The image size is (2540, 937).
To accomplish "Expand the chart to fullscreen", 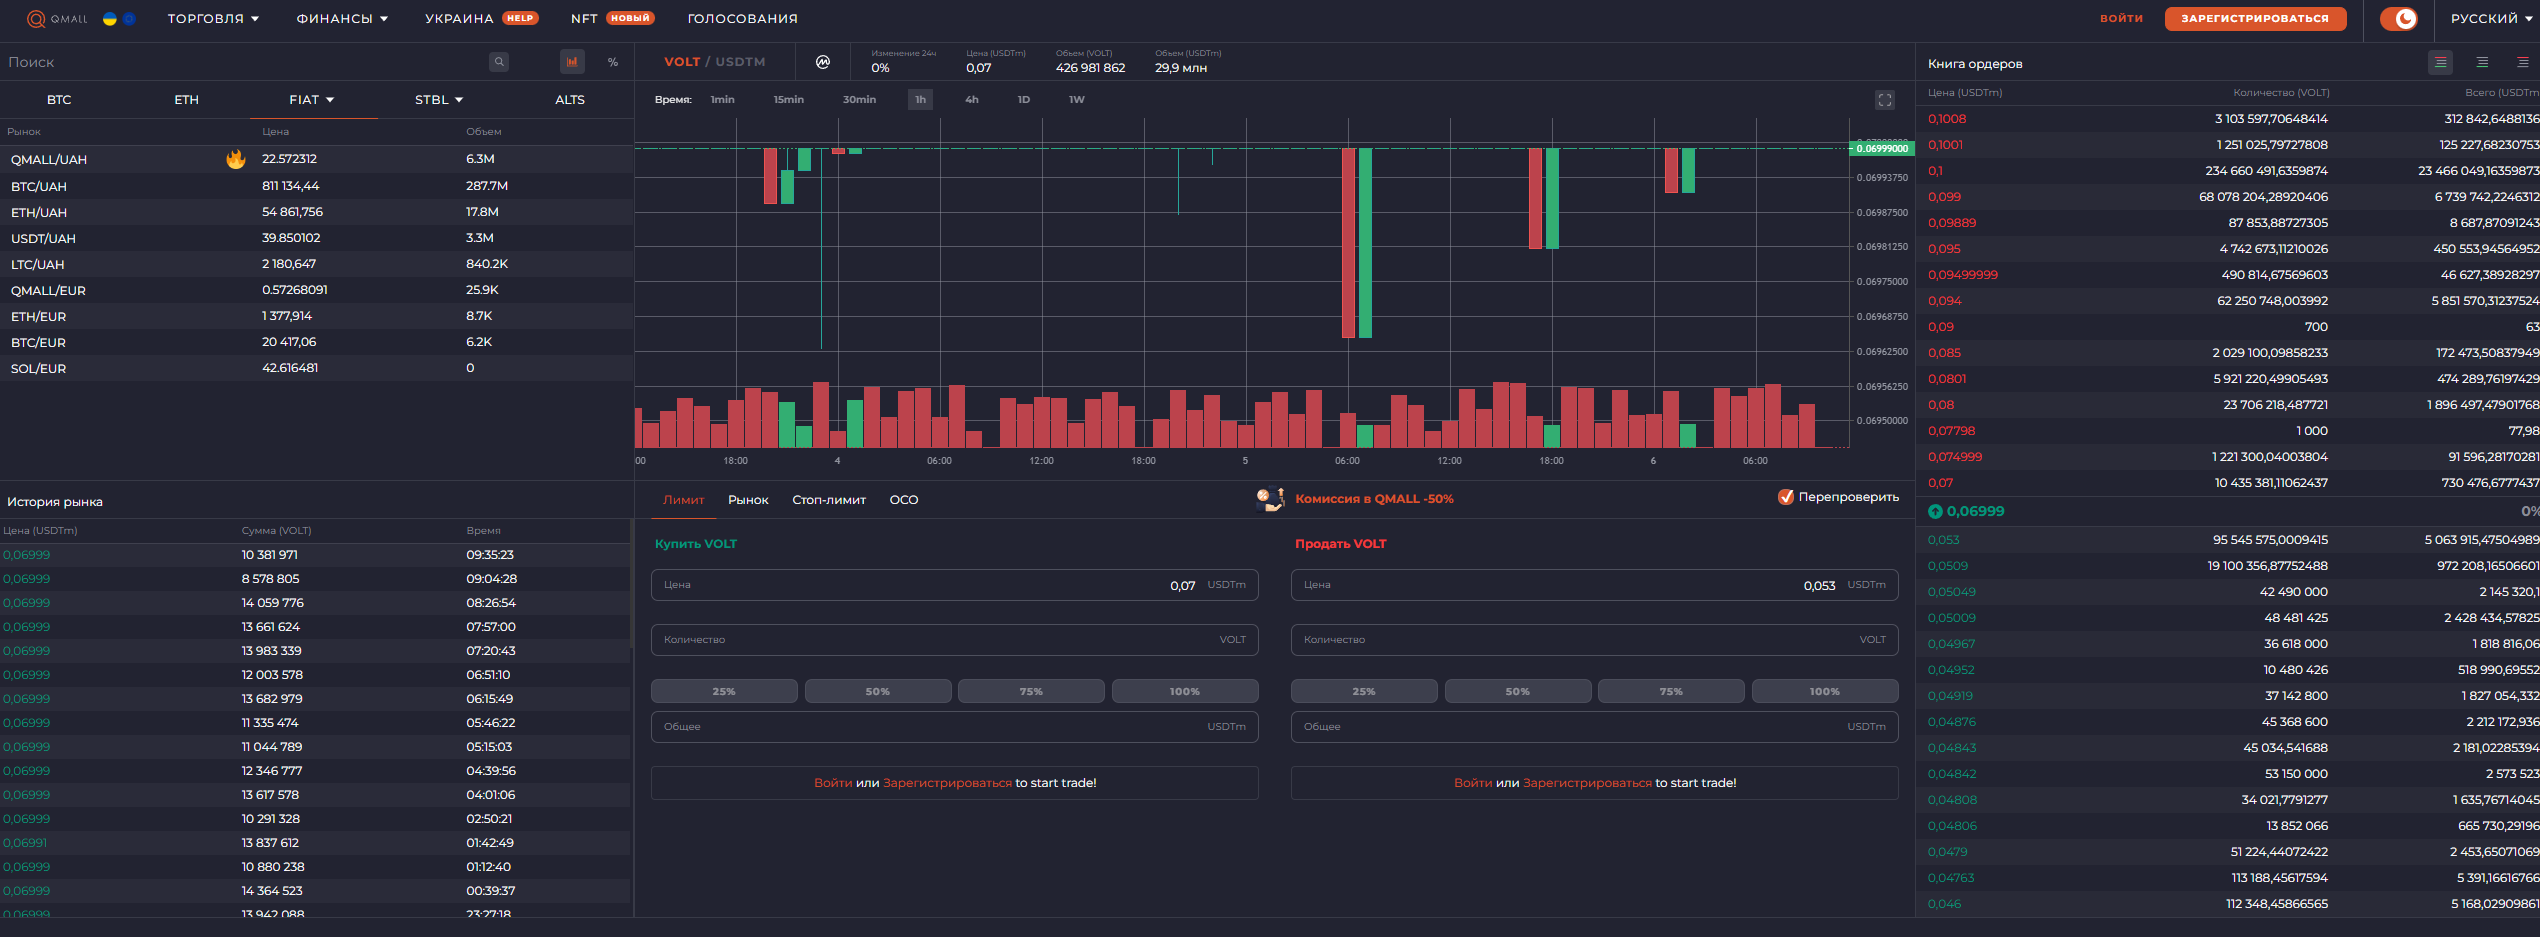I will [1884, 100].
